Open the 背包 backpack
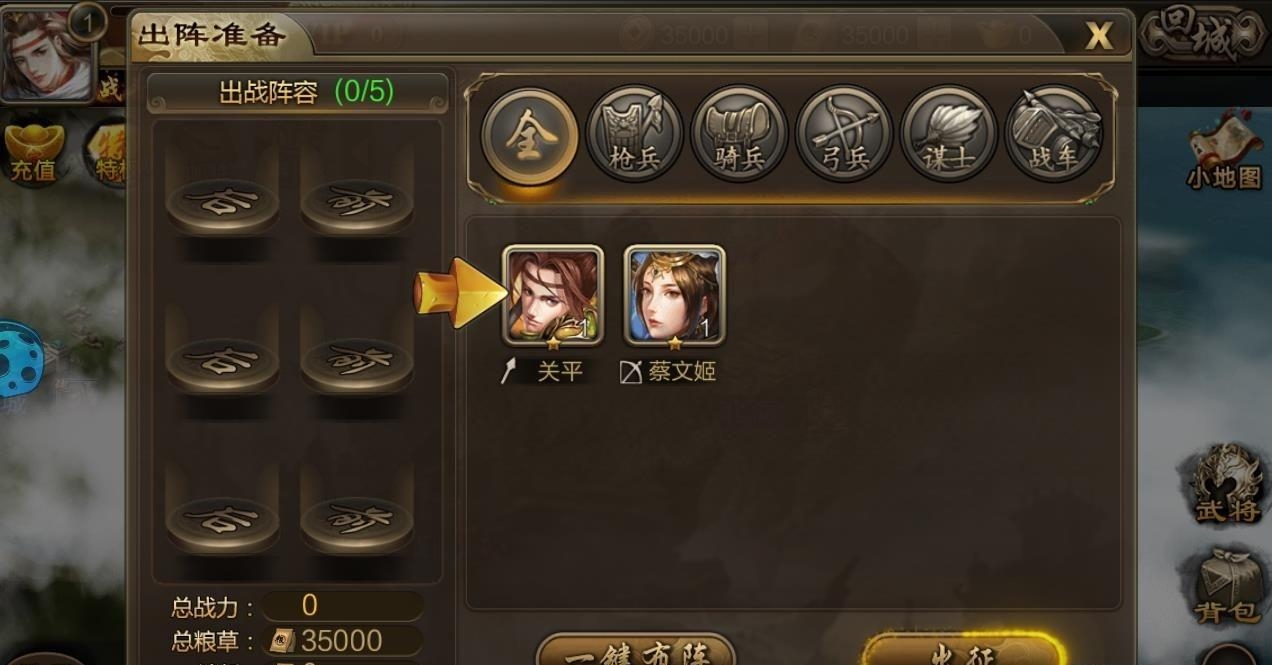Screen dimensions: 1272x665 click(1225, 587)
